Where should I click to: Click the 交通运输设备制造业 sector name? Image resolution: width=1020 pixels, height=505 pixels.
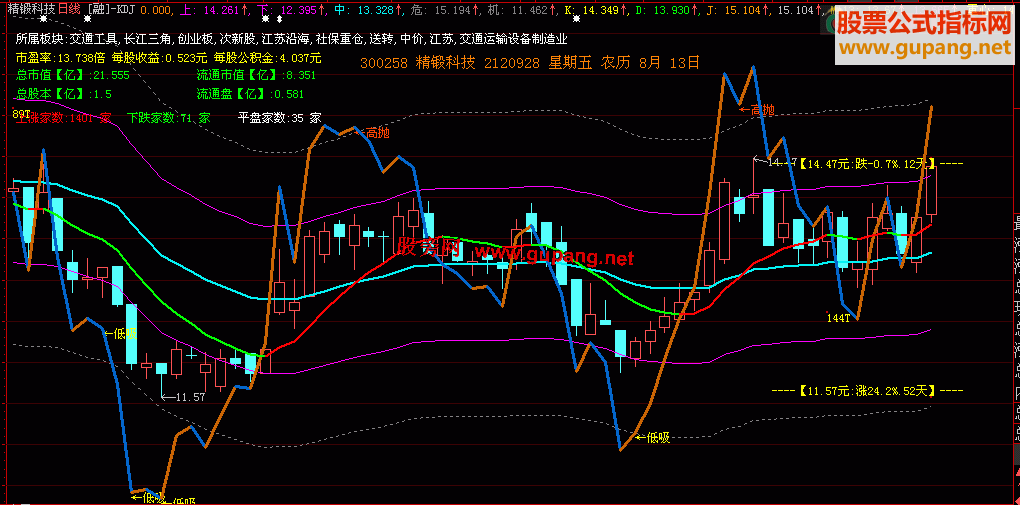(x=514, y=39)
